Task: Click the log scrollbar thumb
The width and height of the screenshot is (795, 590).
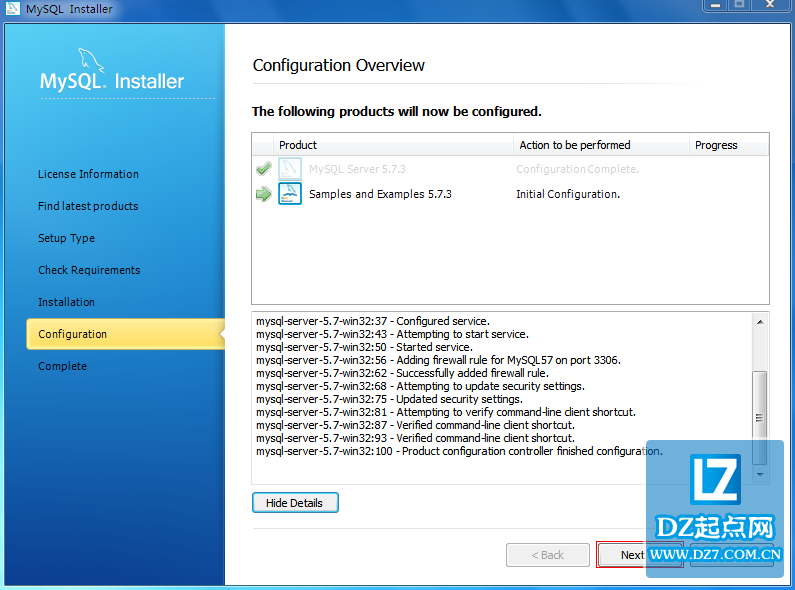Action: coord(760,418)
